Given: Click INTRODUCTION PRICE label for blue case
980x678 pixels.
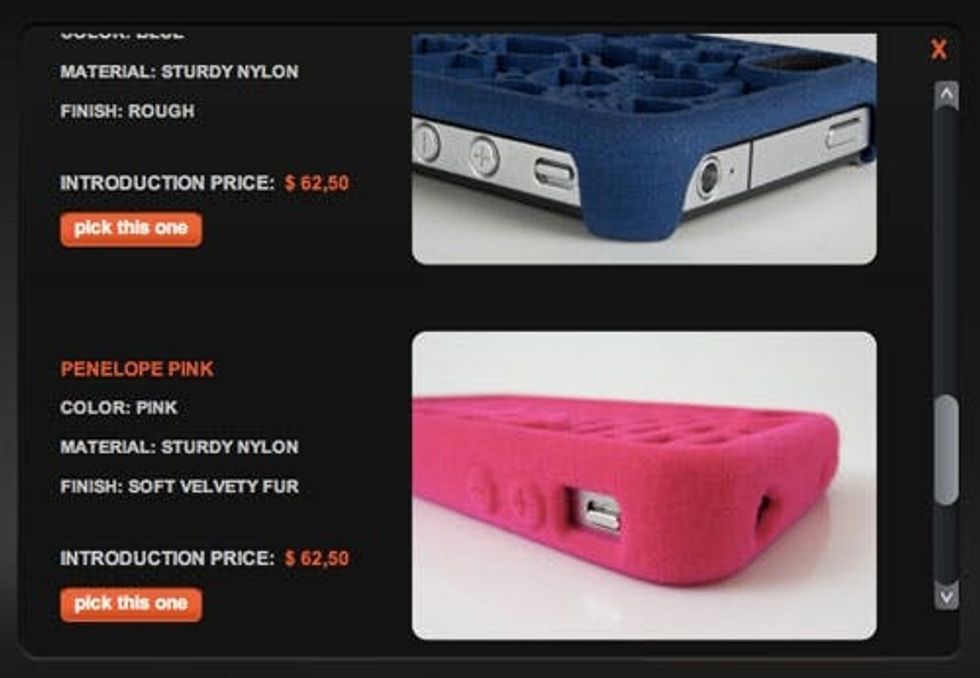Looking at the screenshot, I should click(168, 183).
